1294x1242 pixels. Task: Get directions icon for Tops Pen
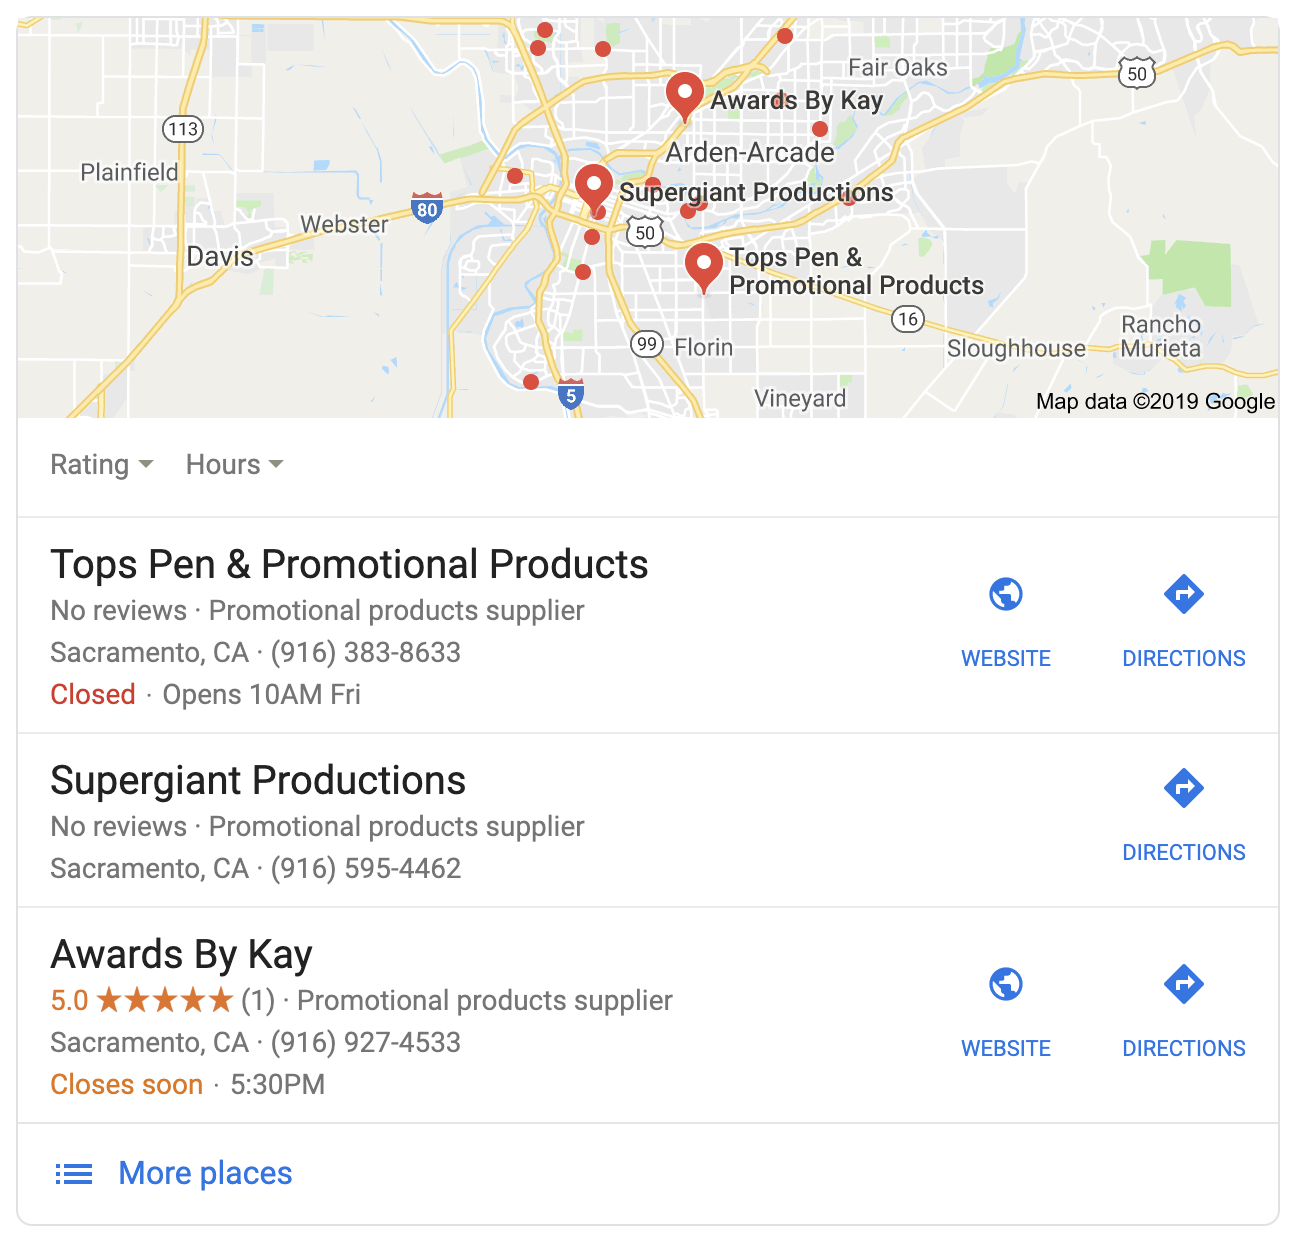pos(1184,594)
